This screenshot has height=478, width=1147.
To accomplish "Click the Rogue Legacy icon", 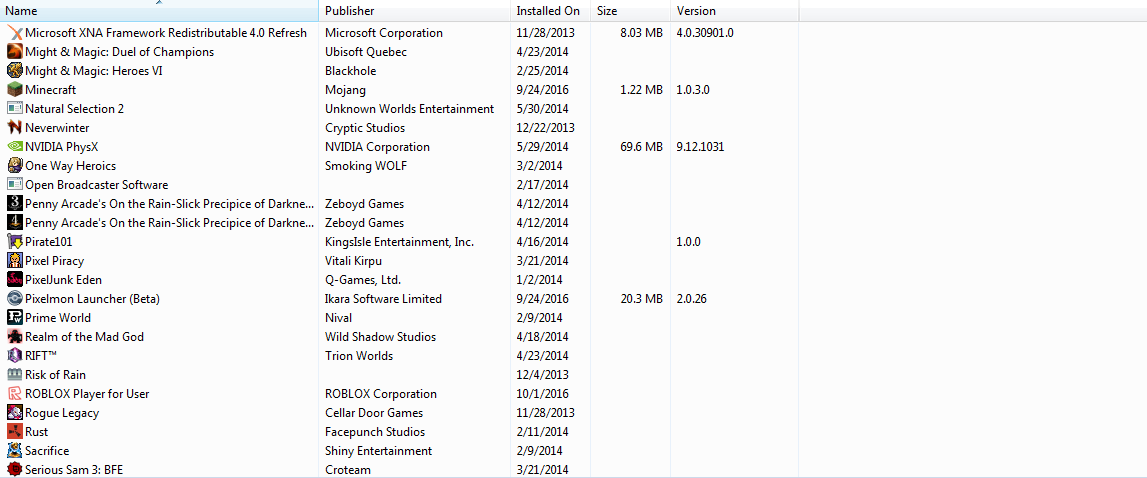I will coord(15,413).
